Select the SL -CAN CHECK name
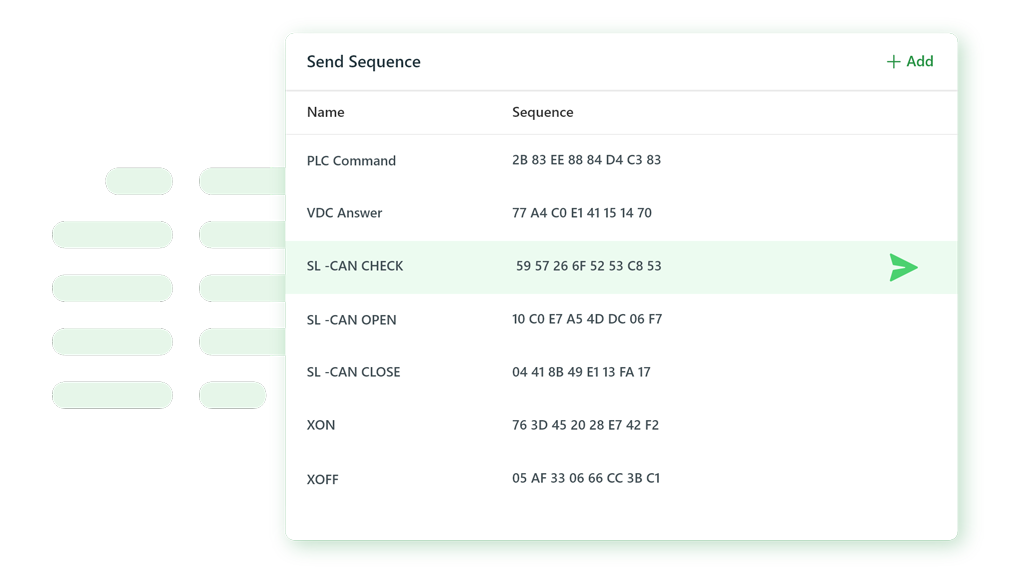Viewport: 1024px width, 576px height. (x=355, y=266)
